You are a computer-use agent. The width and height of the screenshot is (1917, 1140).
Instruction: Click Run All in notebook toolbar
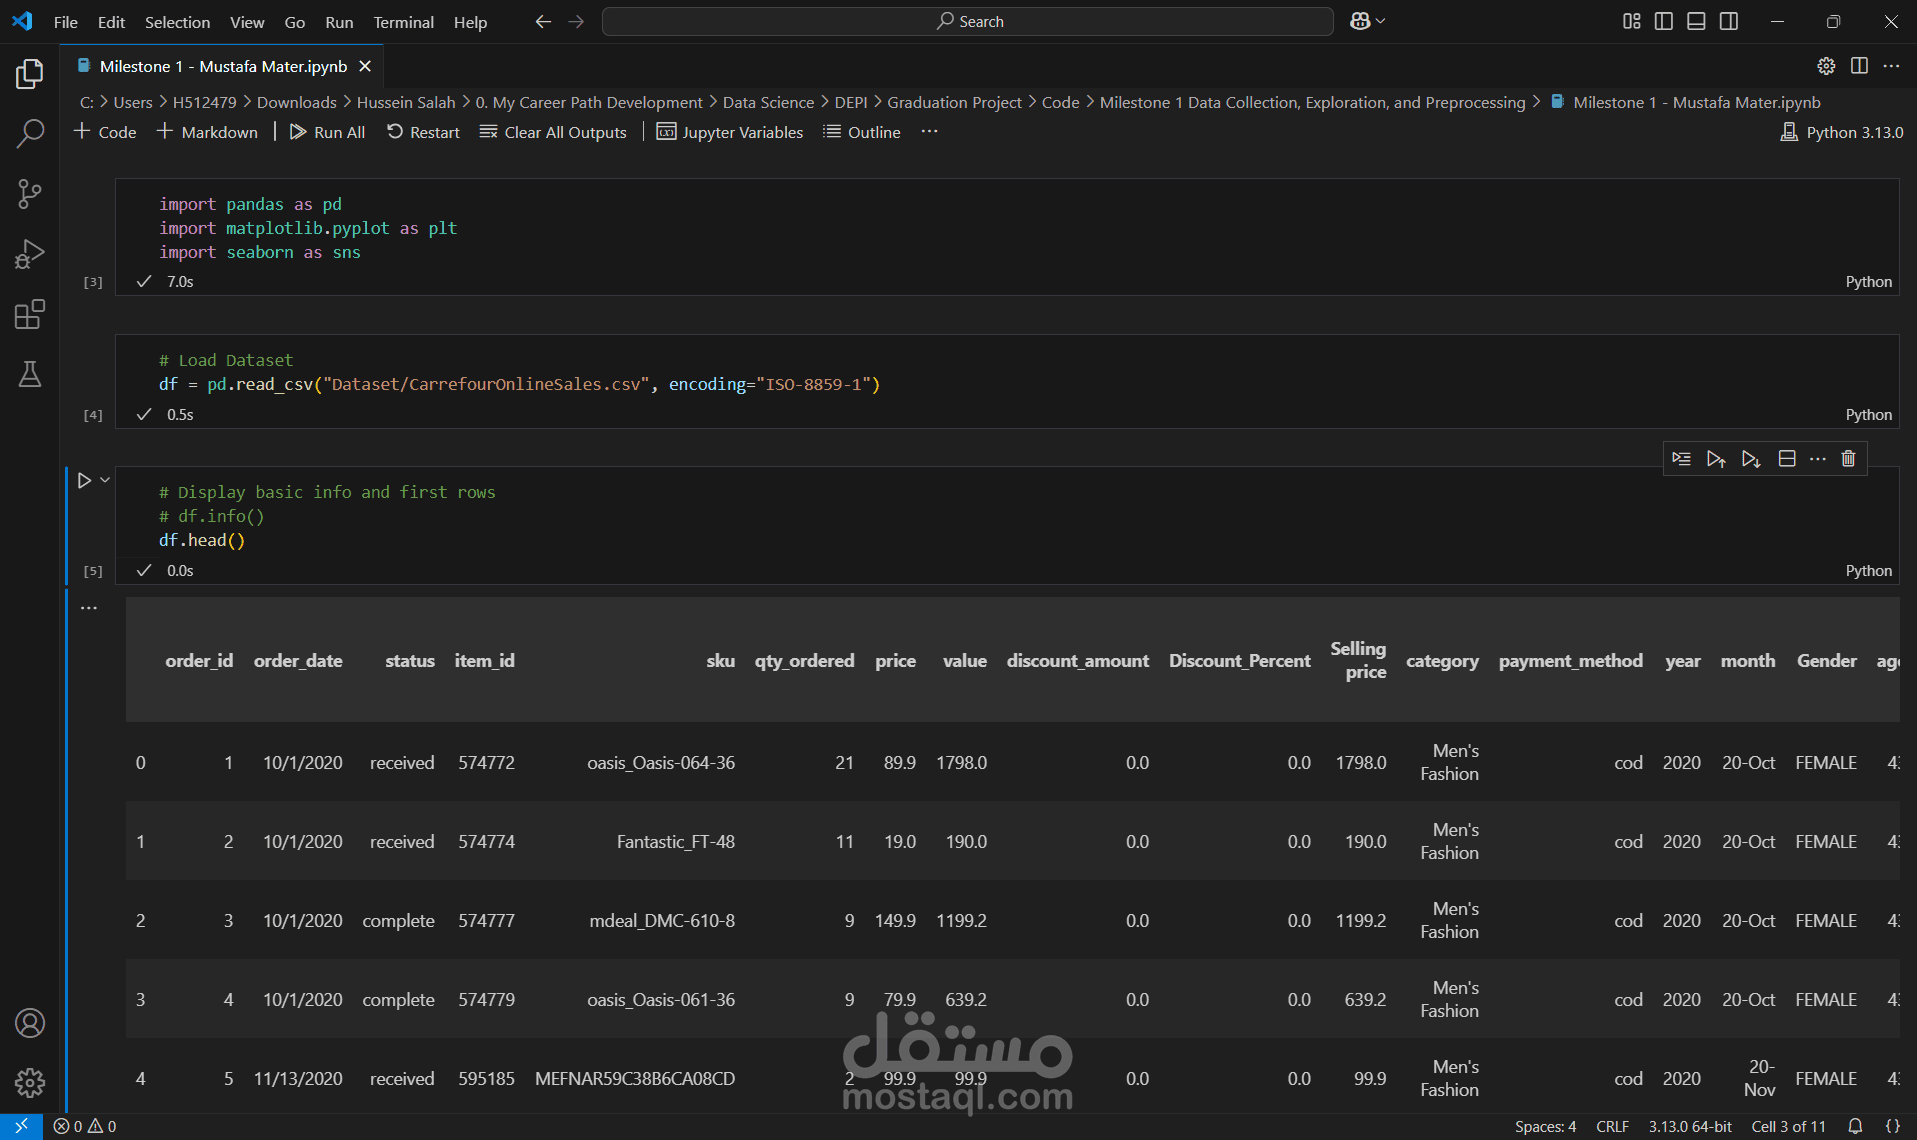[327, 132]
